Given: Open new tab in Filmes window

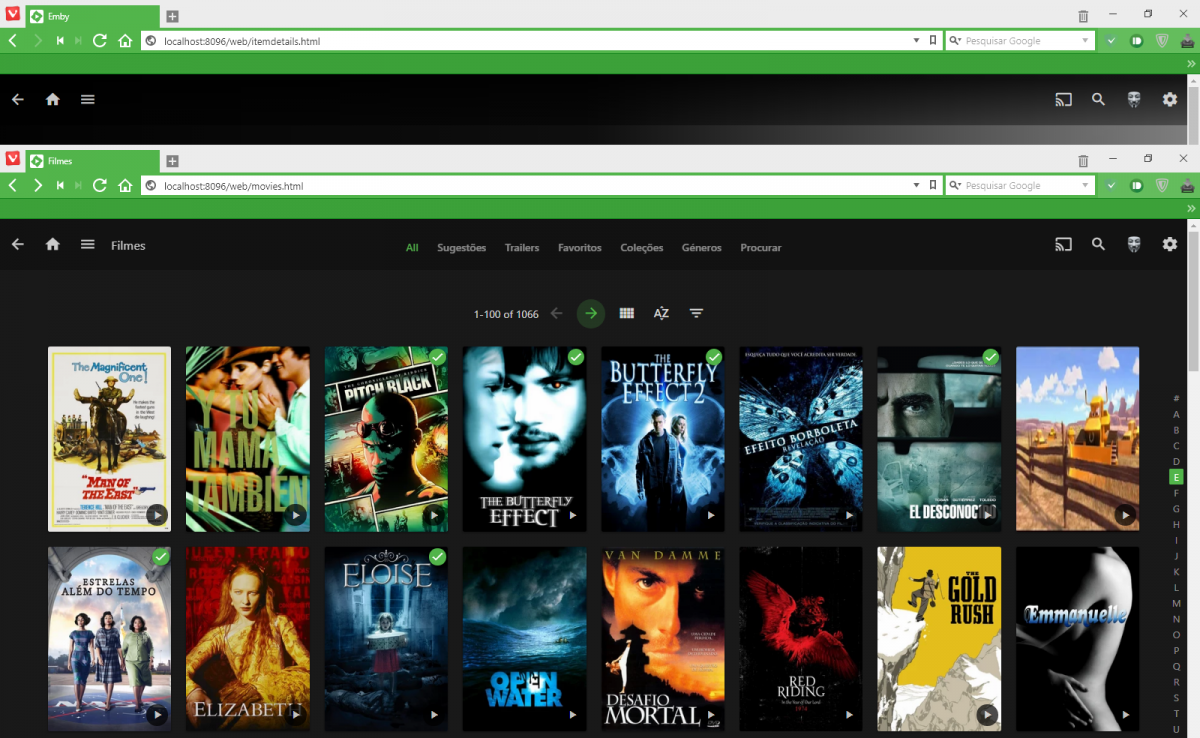Looking at the screenshot, I should point(172,161).
